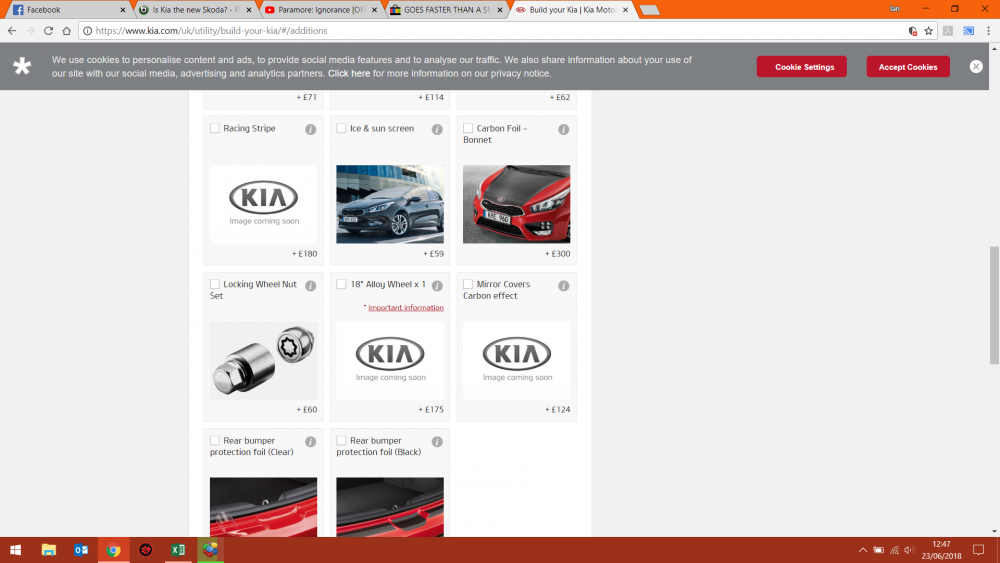This screenshot has height=563, width=1000.
Task: Go back to previous page
Action: click(x=12, y=31)
